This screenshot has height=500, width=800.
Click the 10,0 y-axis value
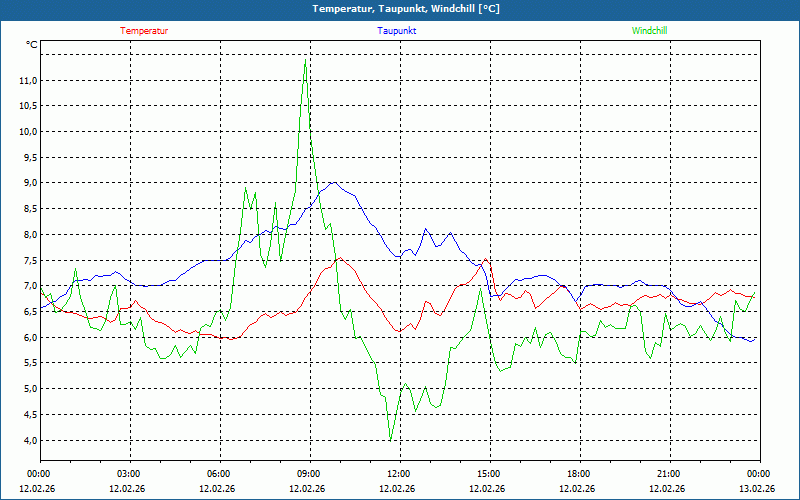[x=29, y=132]
